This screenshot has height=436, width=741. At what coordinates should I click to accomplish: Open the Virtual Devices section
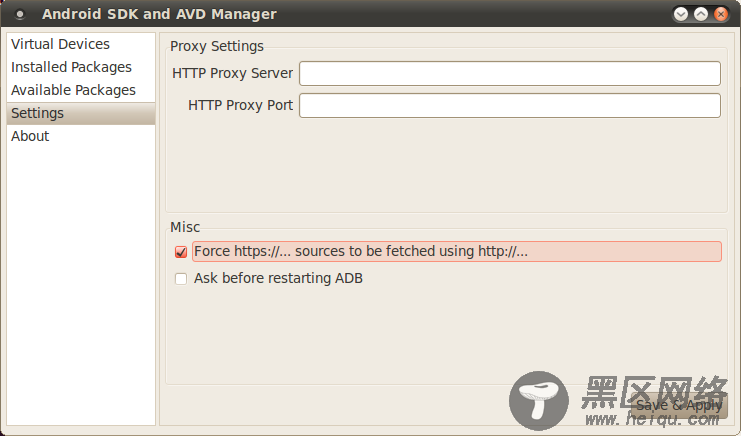pyautogui.click(x=81, y=44)
